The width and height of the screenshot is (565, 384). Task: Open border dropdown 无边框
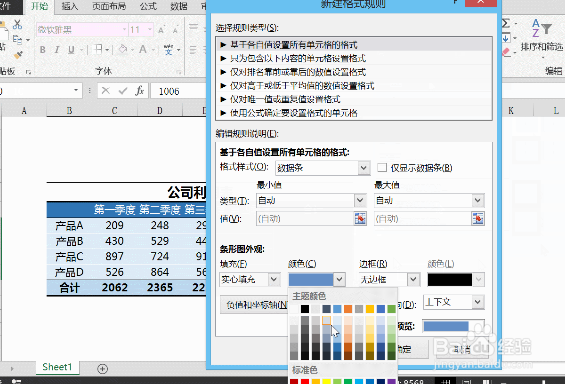389,279
